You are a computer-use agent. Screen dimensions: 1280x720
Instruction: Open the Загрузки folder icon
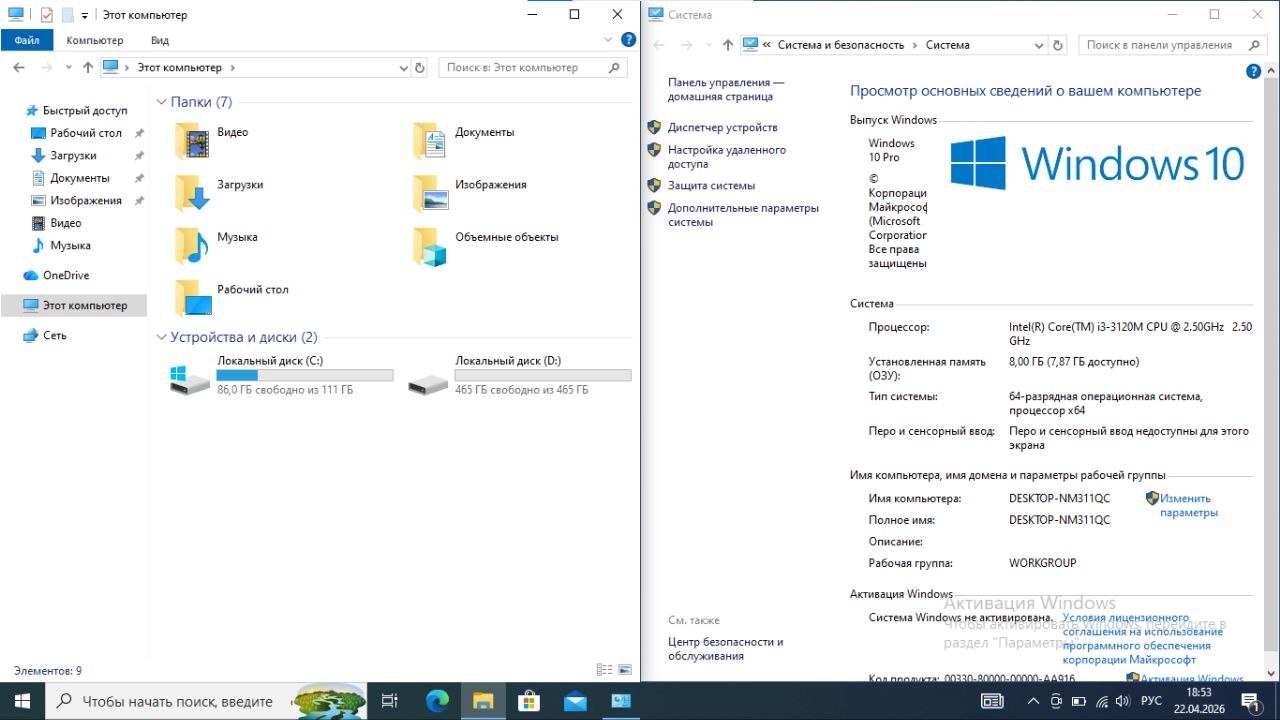pyautogui.click(x=192, y=193)
